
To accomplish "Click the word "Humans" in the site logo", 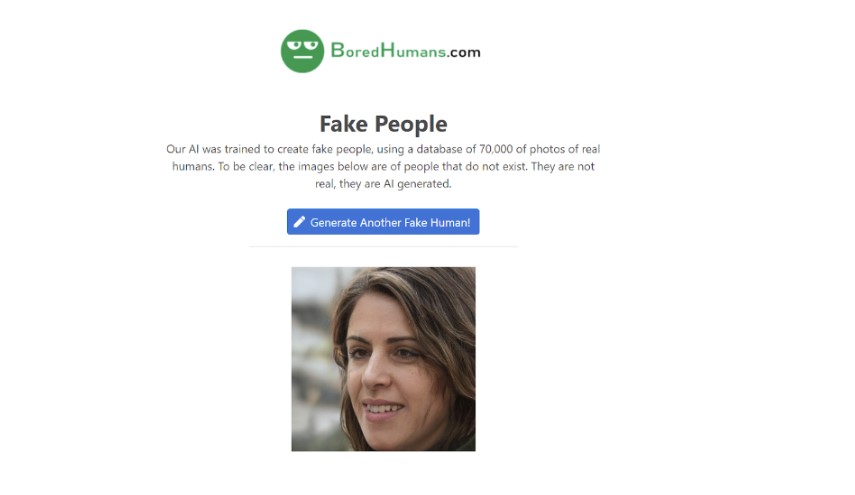I will point(413,51).
